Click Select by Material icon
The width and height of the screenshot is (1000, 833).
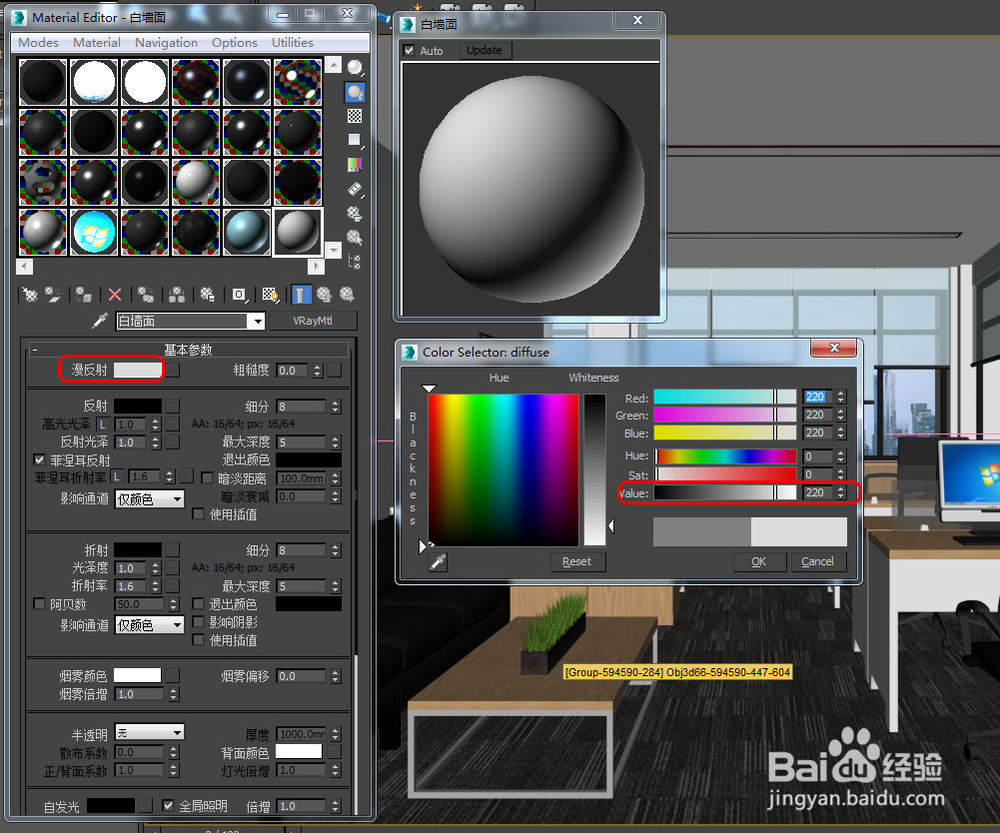(355, 237)
